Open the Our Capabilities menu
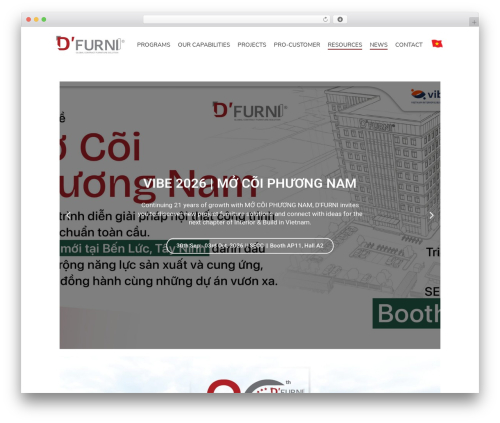This screenshot has height=423, width=500. [x=204, y=45]
